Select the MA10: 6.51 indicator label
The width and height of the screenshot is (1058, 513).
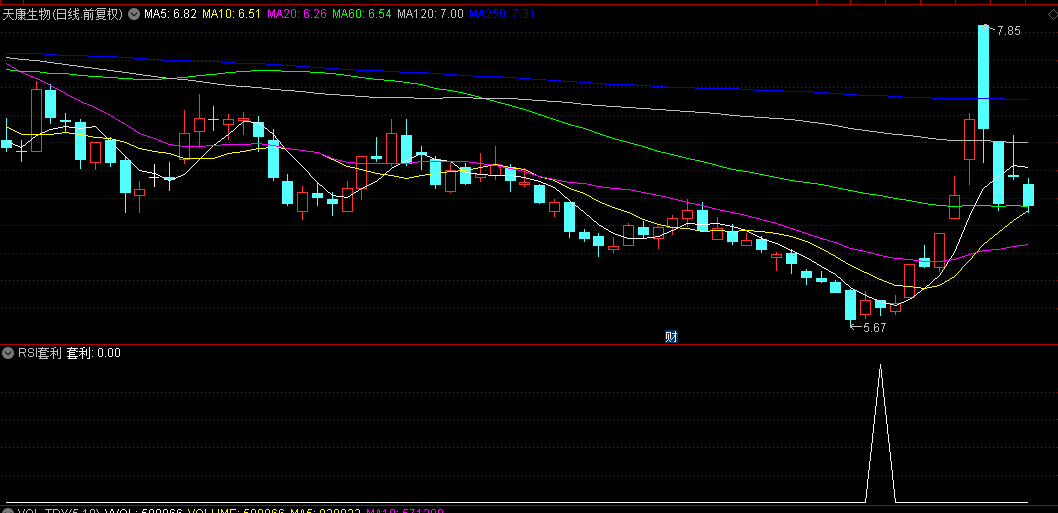pos(231,14)
